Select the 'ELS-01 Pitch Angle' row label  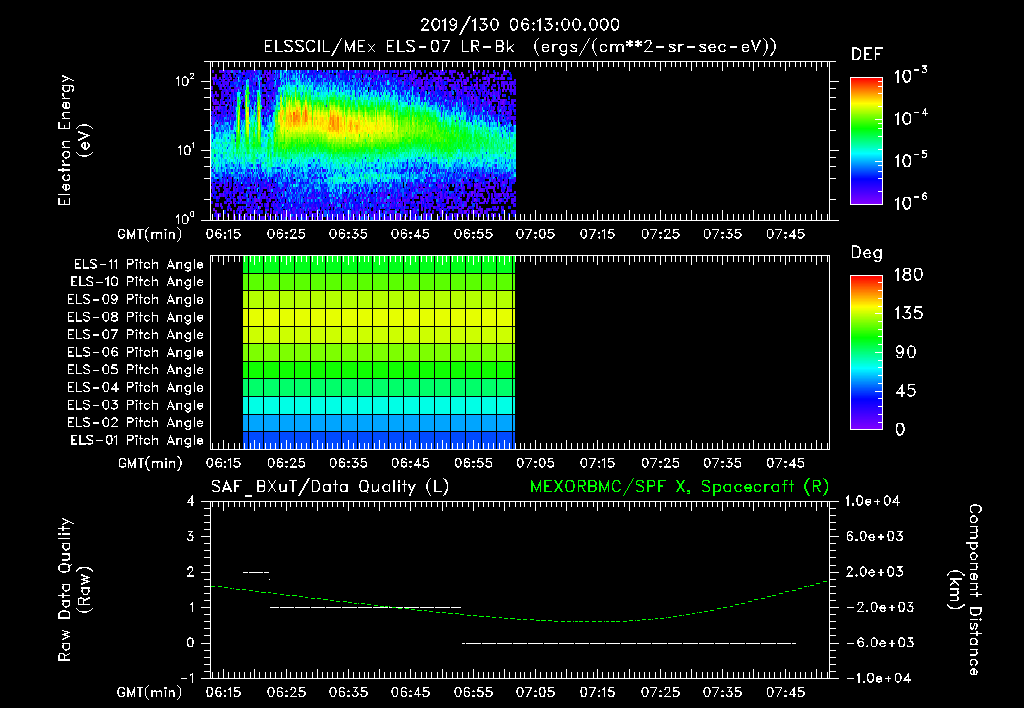pos(136,440)
